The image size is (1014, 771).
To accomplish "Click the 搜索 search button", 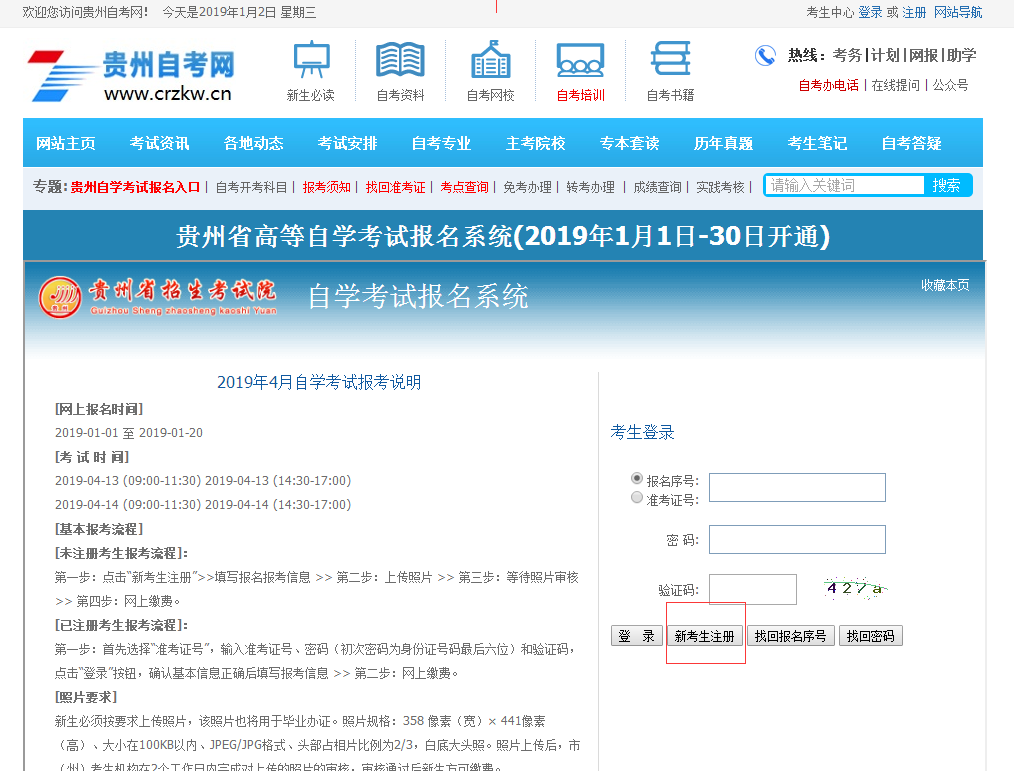I will (946, 185).
